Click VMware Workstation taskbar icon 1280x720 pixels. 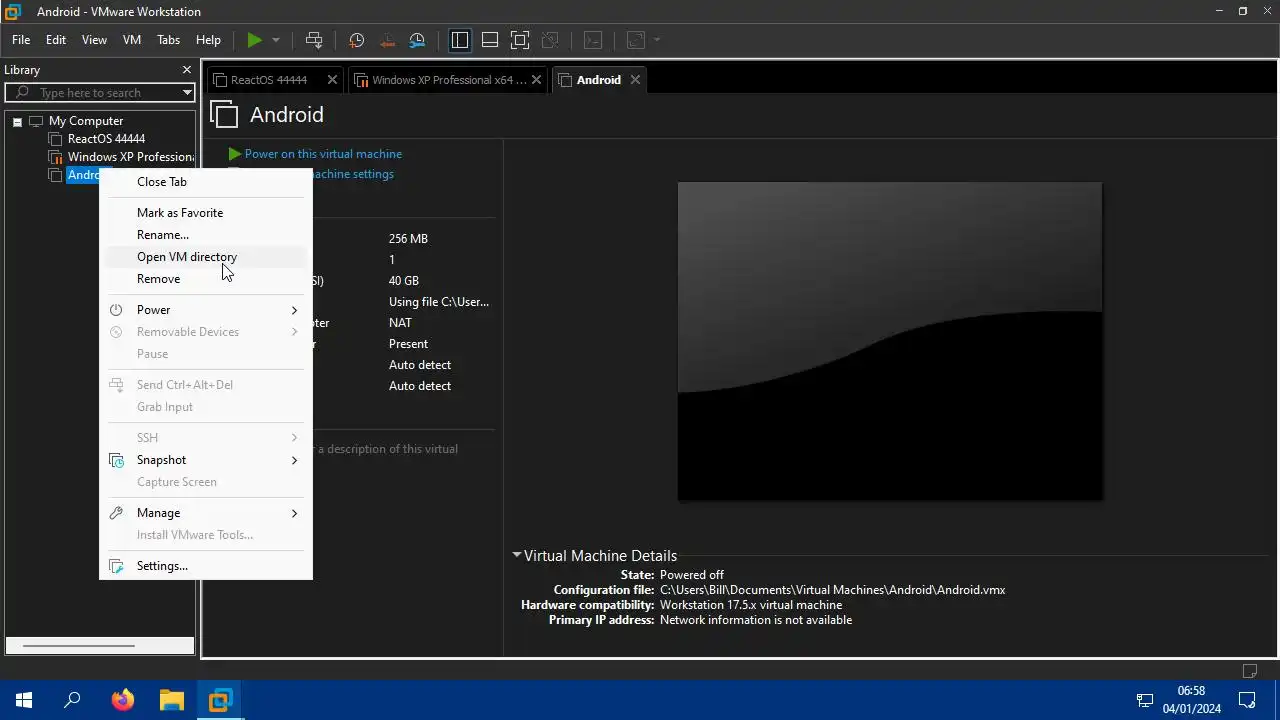point(220,700)
